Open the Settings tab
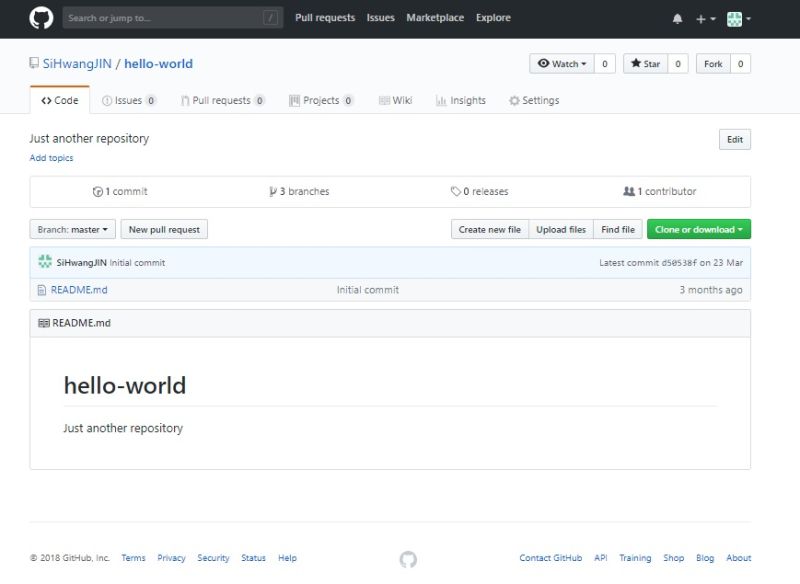The height and width of the screenshot is (584, 800). click(534, 100)
